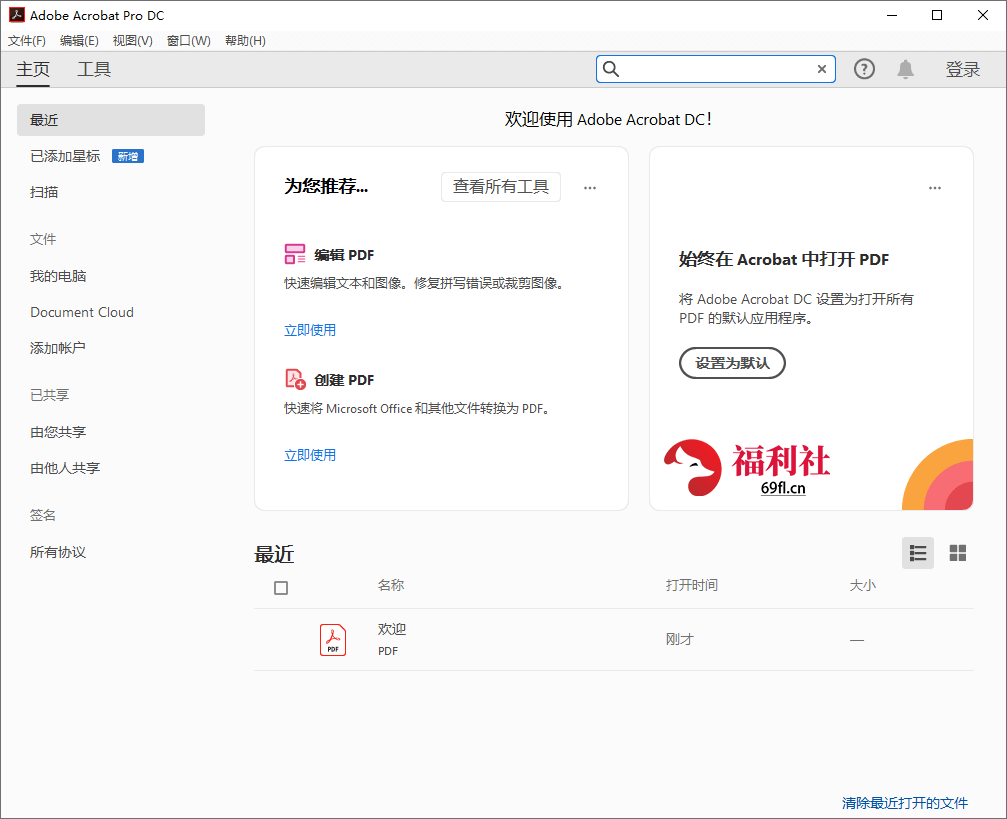Open the help question mark icon
The image size is (1007, 819).
pos(864,69)
